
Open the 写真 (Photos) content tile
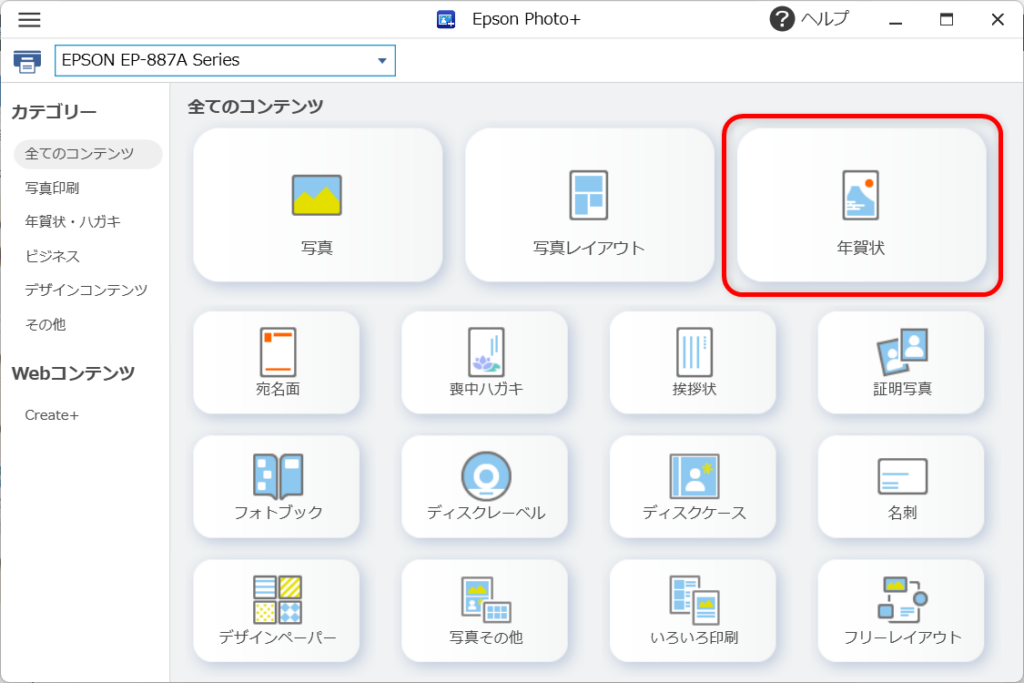coord(317,205)
